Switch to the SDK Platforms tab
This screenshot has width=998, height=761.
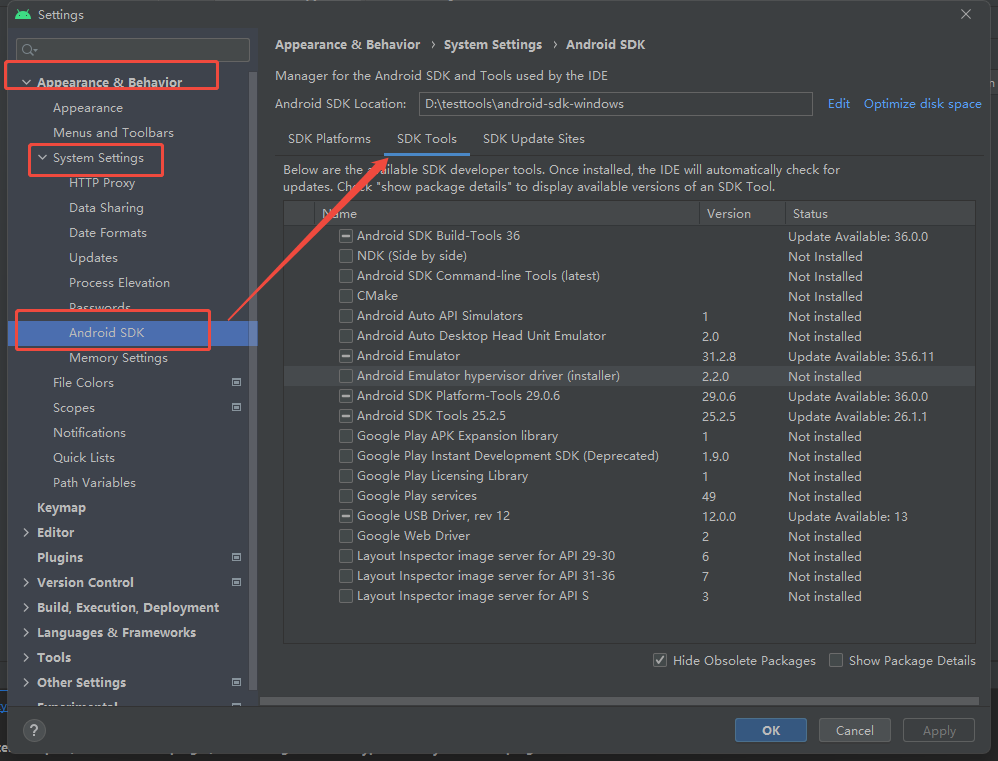(329, 139)
